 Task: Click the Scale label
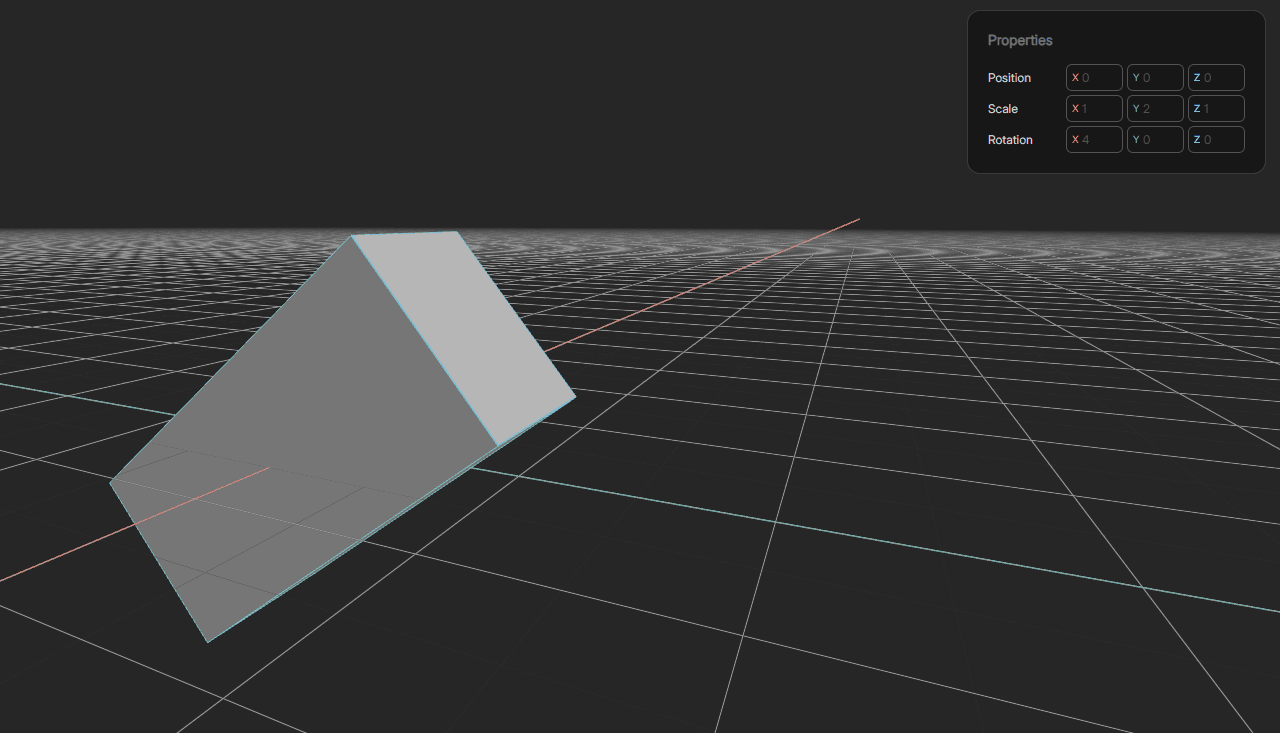[1002, 109]
